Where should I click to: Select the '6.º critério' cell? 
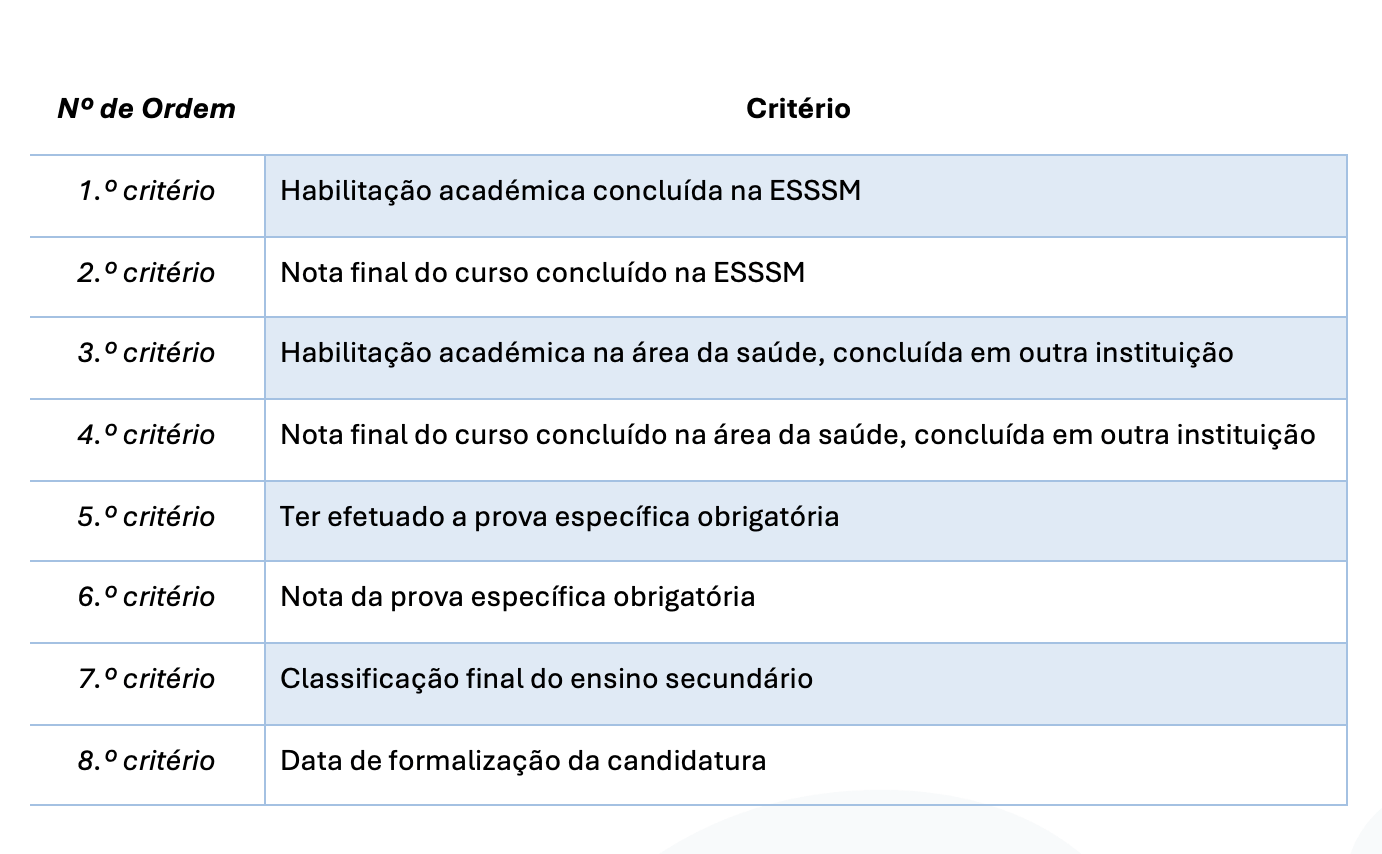[146, 597]
